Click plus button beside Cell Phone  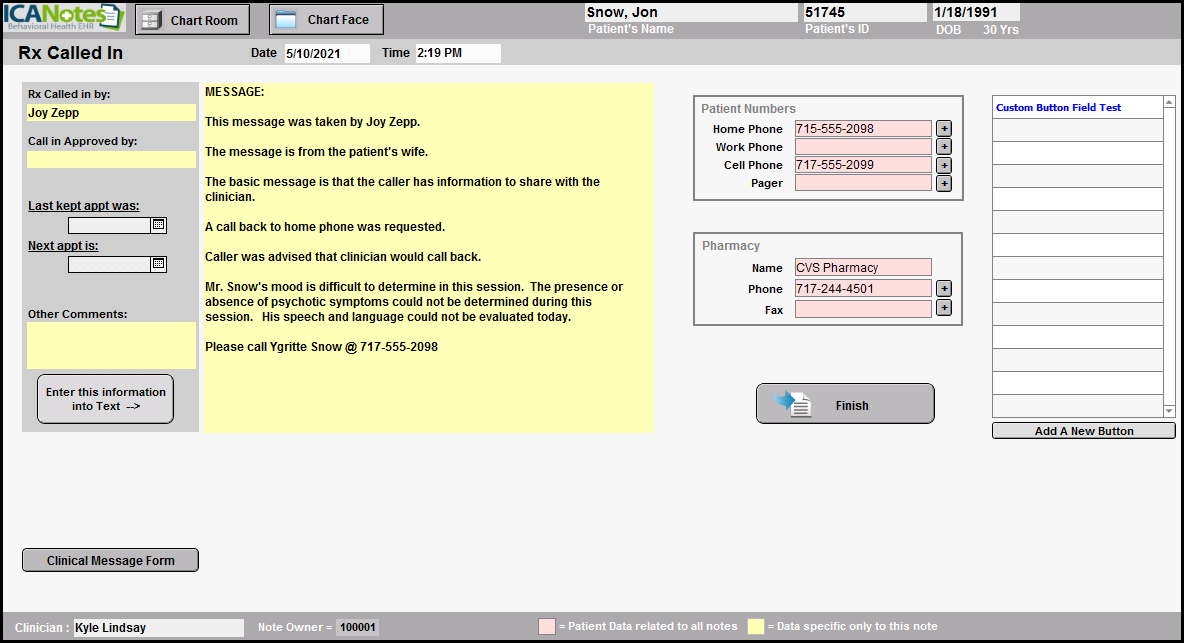coord(944,165)
